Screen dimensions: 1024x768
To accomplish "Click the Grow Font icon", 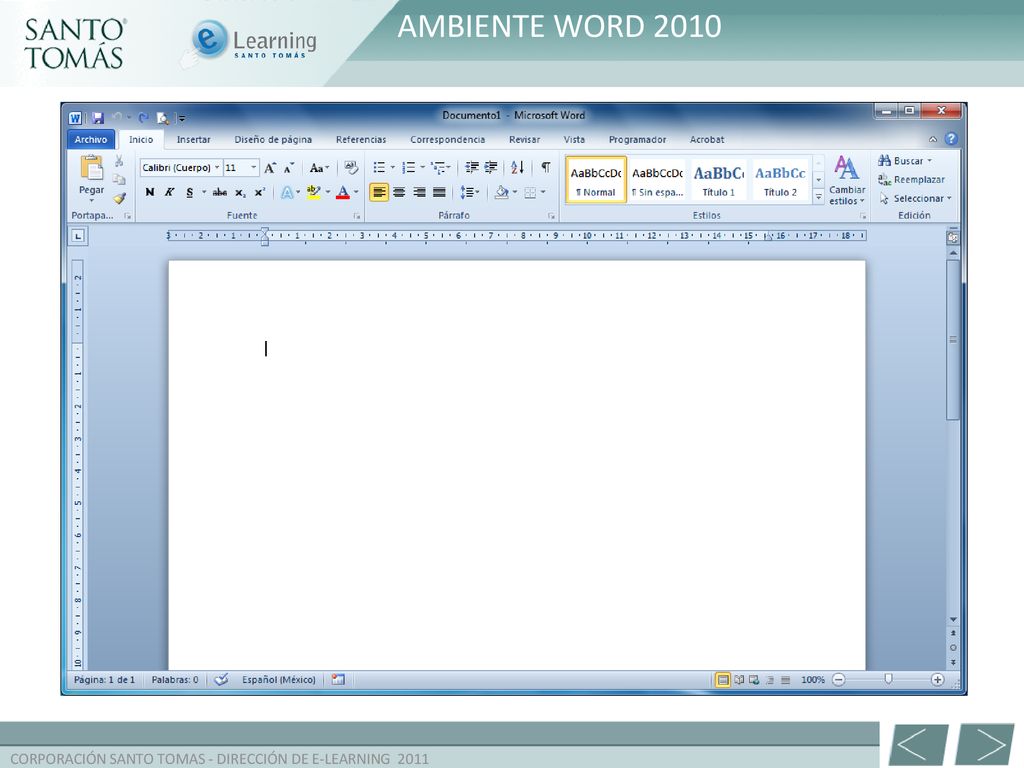I will (x=270, y=168).
